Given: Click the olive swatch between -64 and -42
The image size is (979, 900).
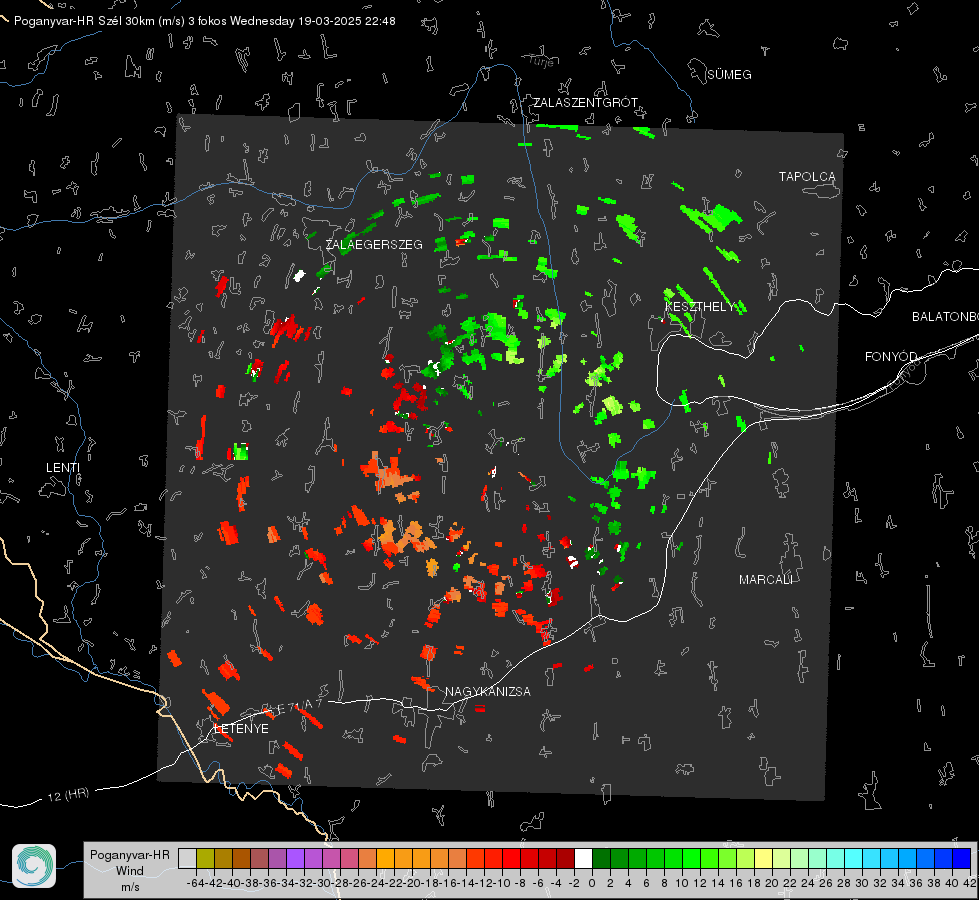Looking at the screenshot, I should pyautogui.click(x=205, y=859).
